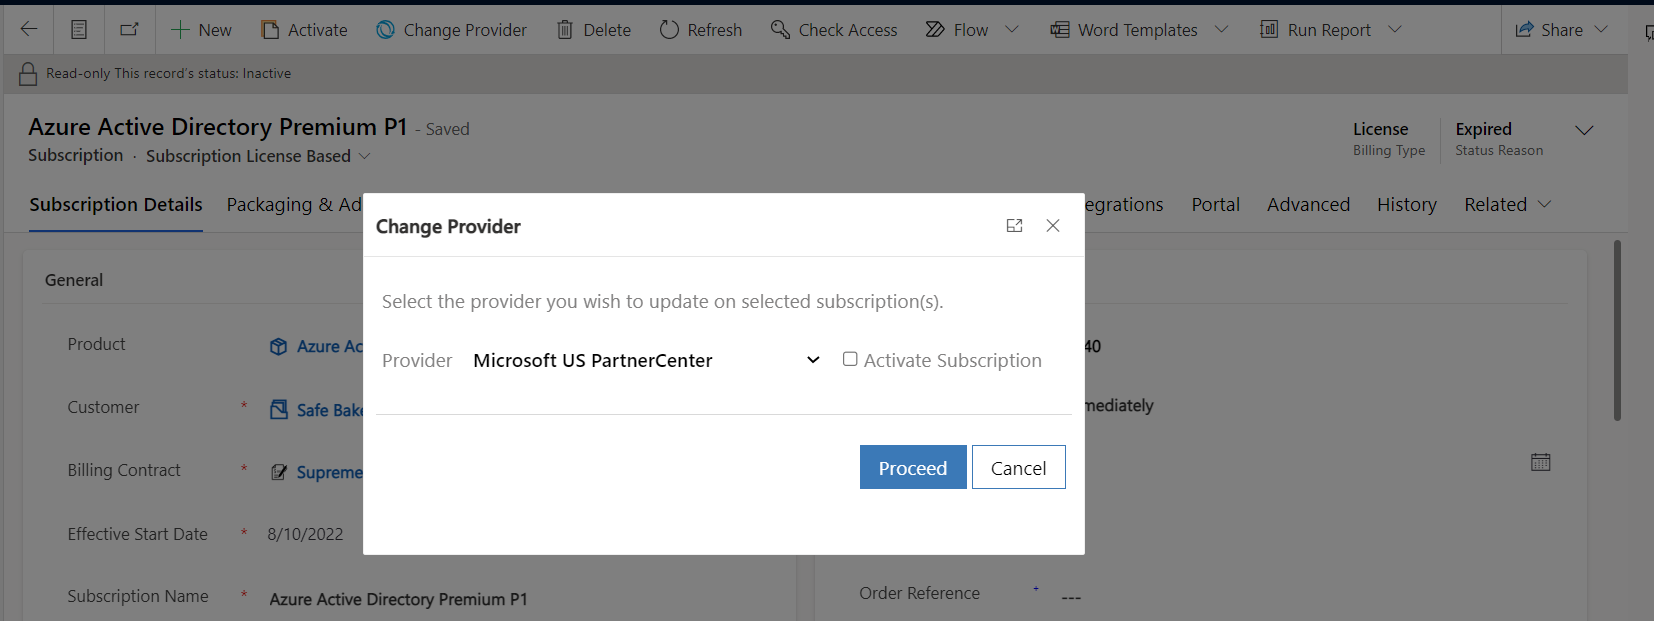Image resolution: width=1654 pixels, height=621 pixels.
Task: Open the Flow menu
Action: coord(957,30)
